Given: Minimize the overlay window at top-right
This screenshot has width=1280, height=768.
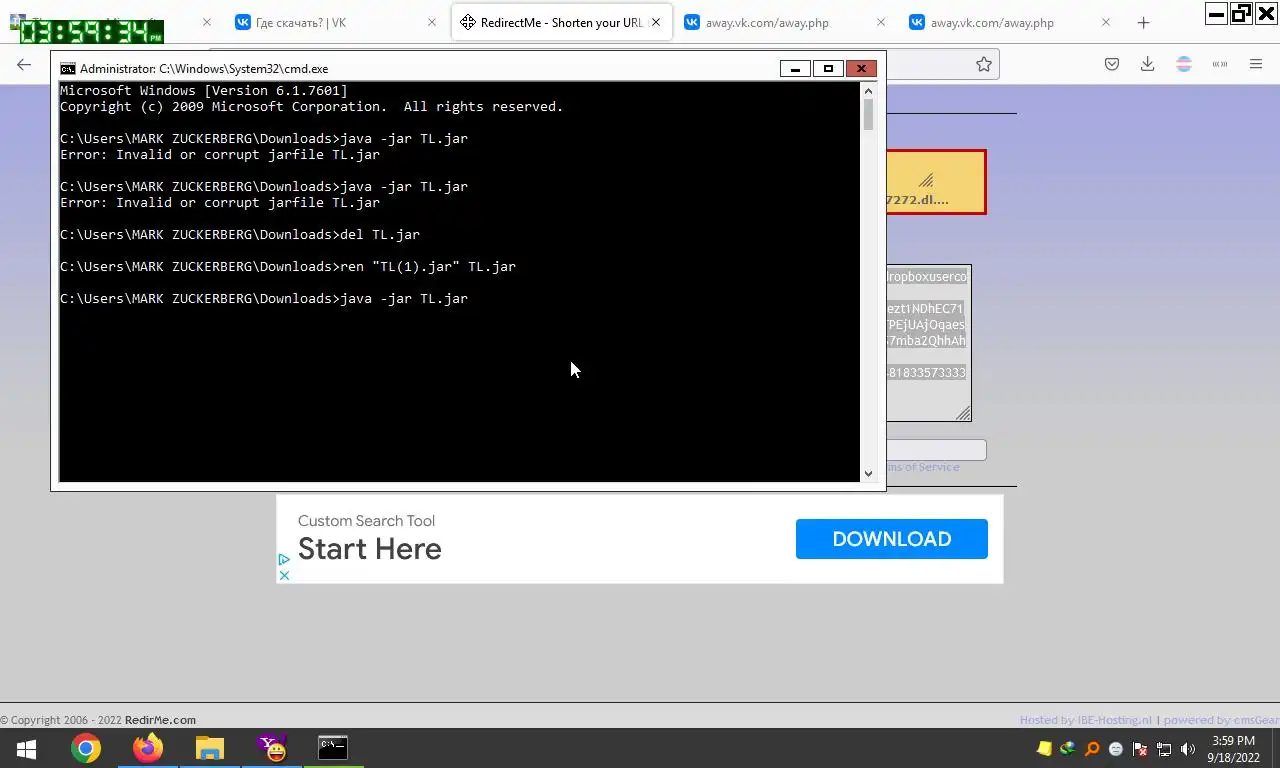Looking at the screenshot, I should (x=1216, y=13).
